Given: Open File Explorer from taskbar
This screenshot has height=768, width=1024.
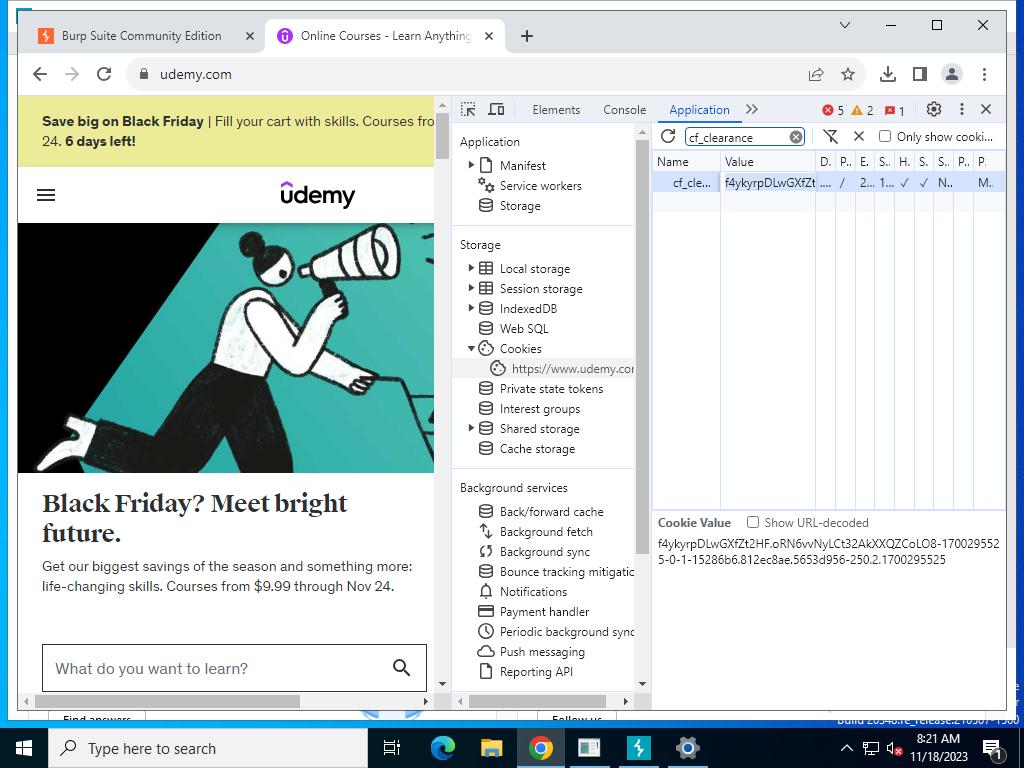Looking at the screenshot, I should (491, 748).
